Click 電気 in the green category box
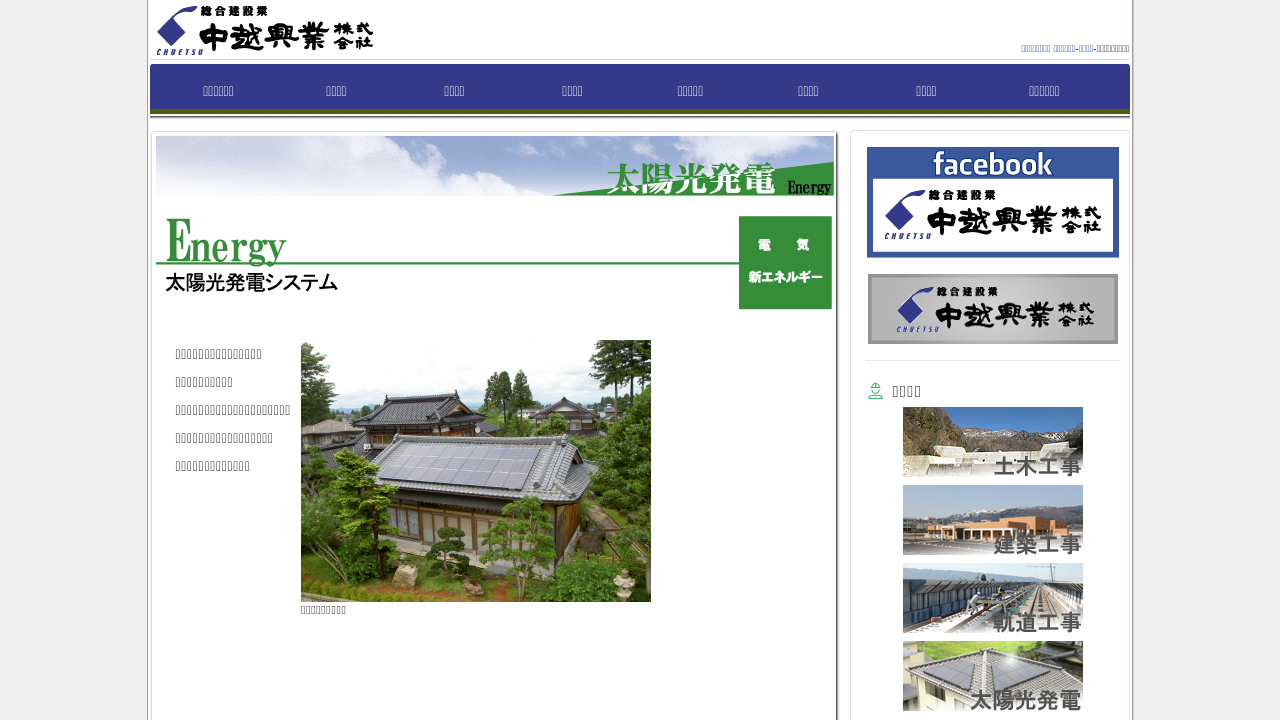 [783, 245]
